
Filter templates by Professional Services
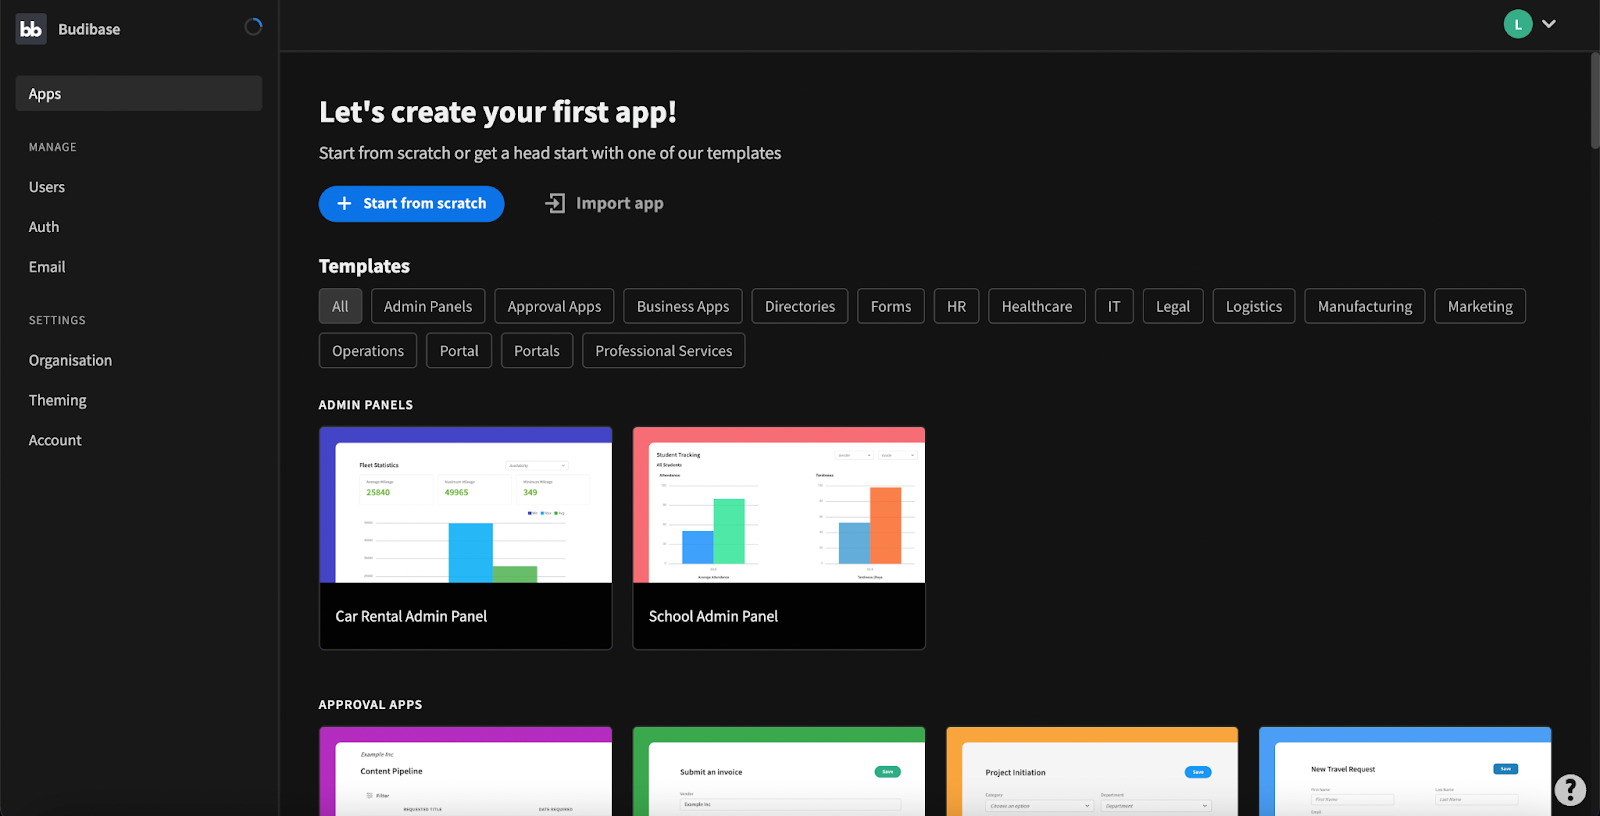[x=664, y=351]
